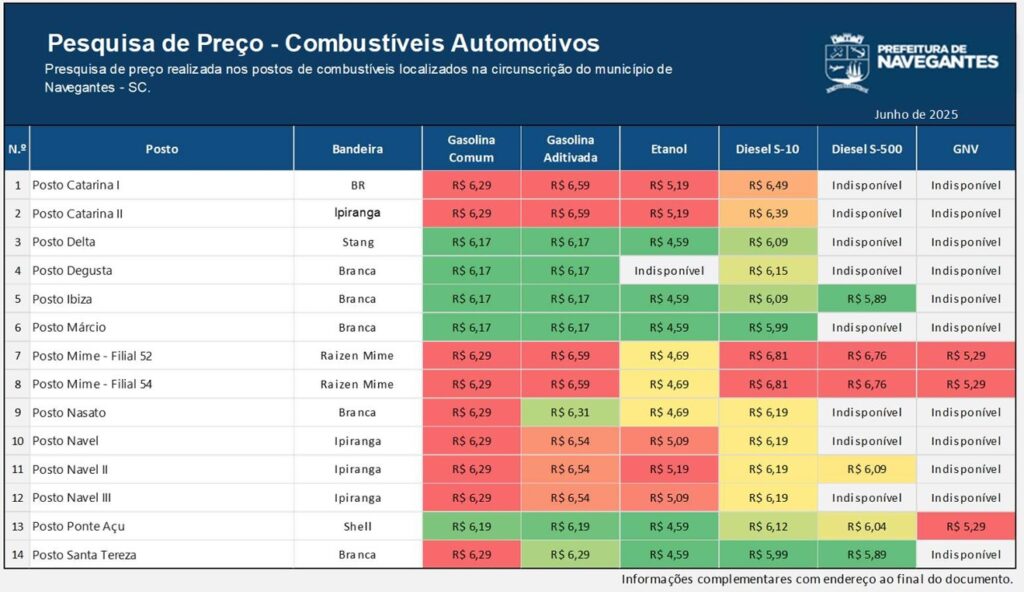Image resolution: width=1024 pixels, height=592 pixels.
Task: Click the Gasolina Comum 'R$ 6,19' of Posto Ponte Açu
Action: coord(471,527)
